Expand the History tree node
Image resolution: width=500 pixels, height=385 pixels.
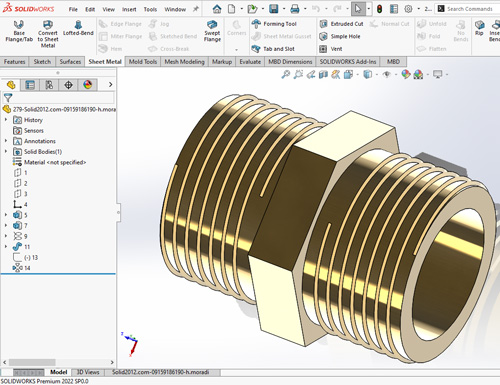pyautogui.click(x=6, y=120)
